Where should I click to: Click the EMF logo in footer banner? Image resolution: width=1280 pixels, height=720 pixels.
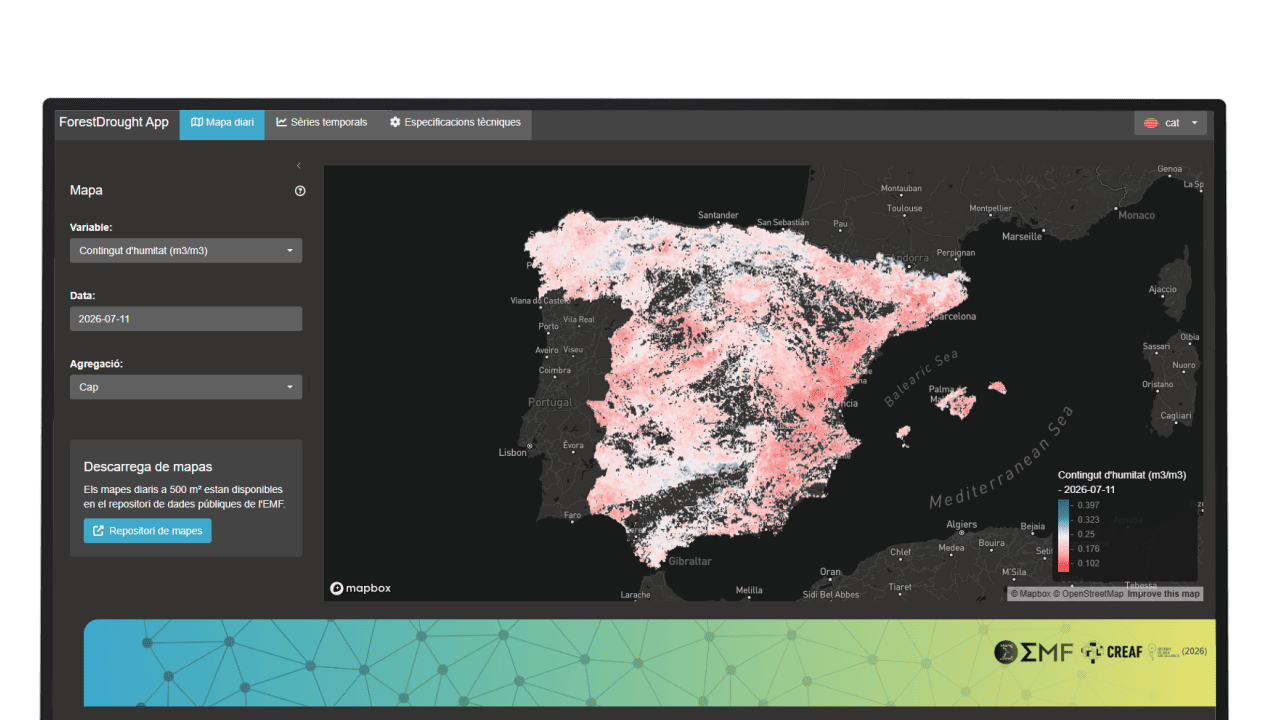pos(1033,652)
